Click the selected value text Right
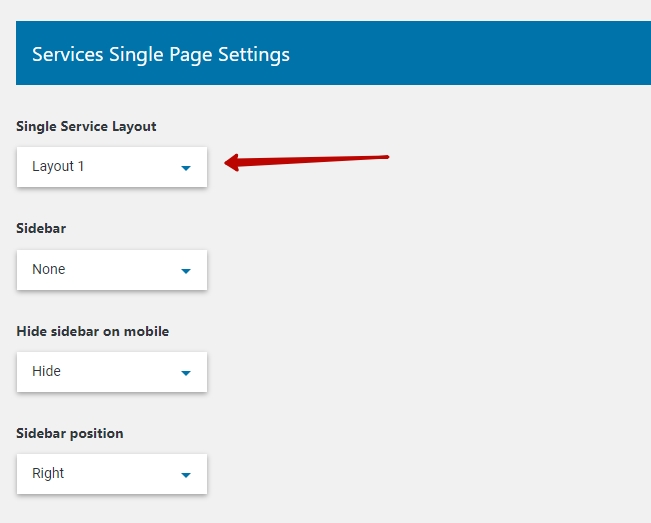The image size is (651, 523). [48, 473]
